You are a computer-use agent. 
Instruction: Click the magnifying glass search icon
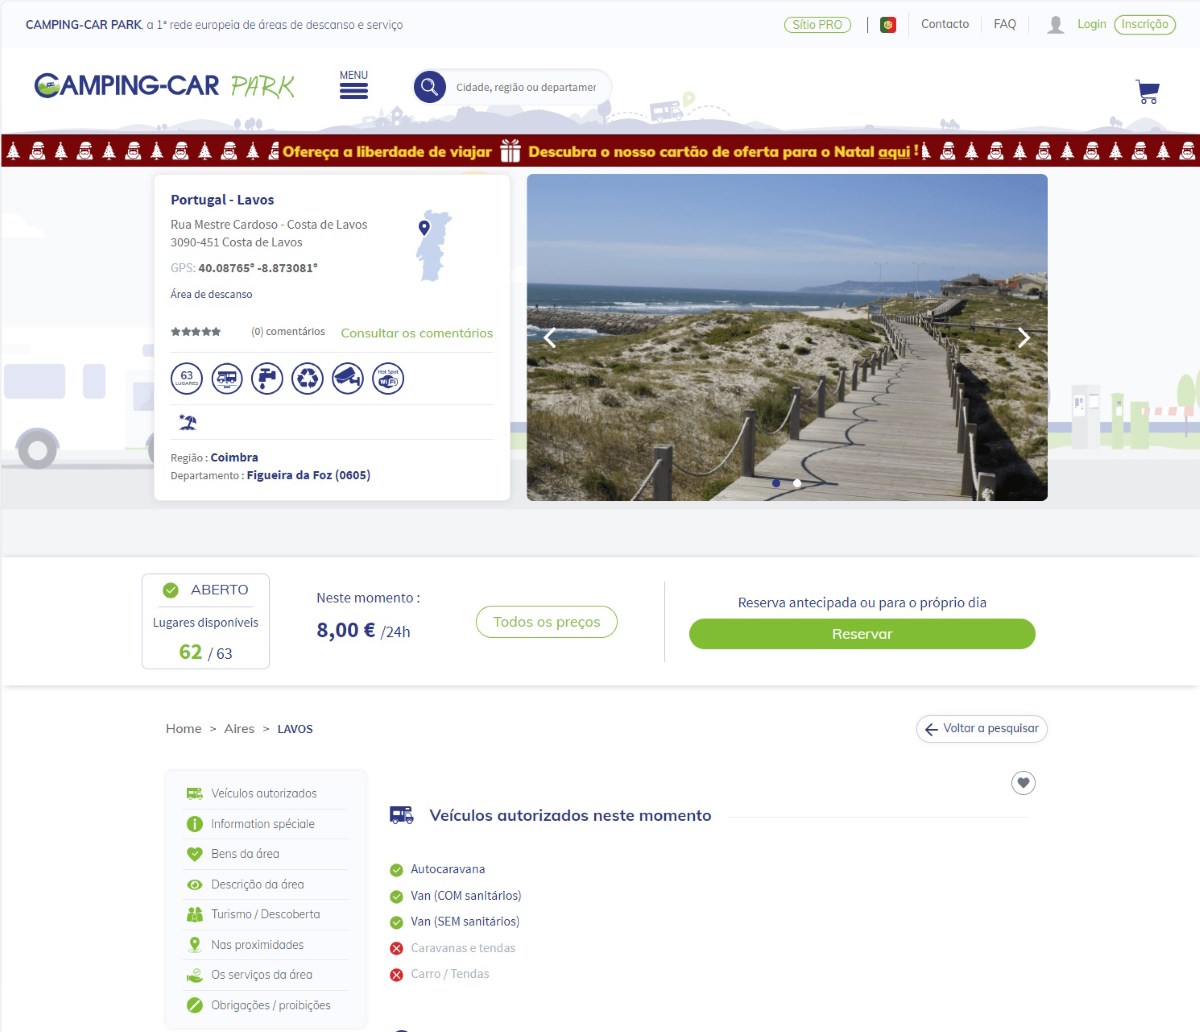(429, 87)
